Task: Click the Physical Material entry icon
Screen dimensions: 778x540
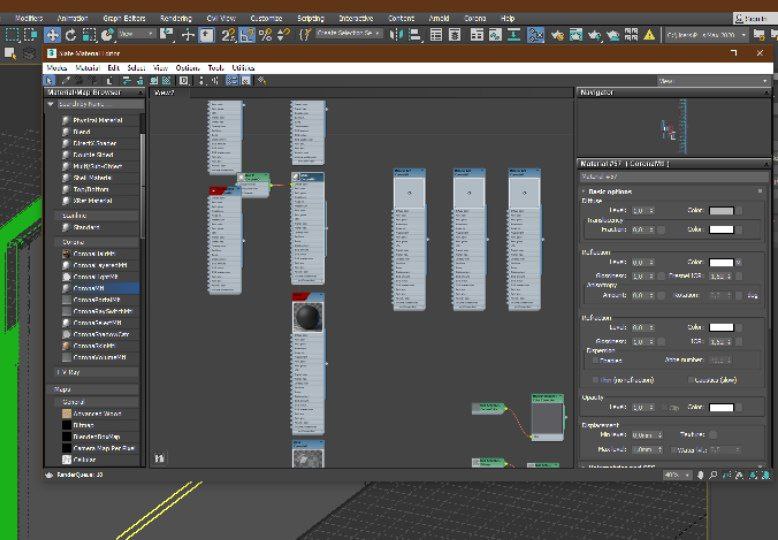Action: pyautogui.click(x=67, y=120)
